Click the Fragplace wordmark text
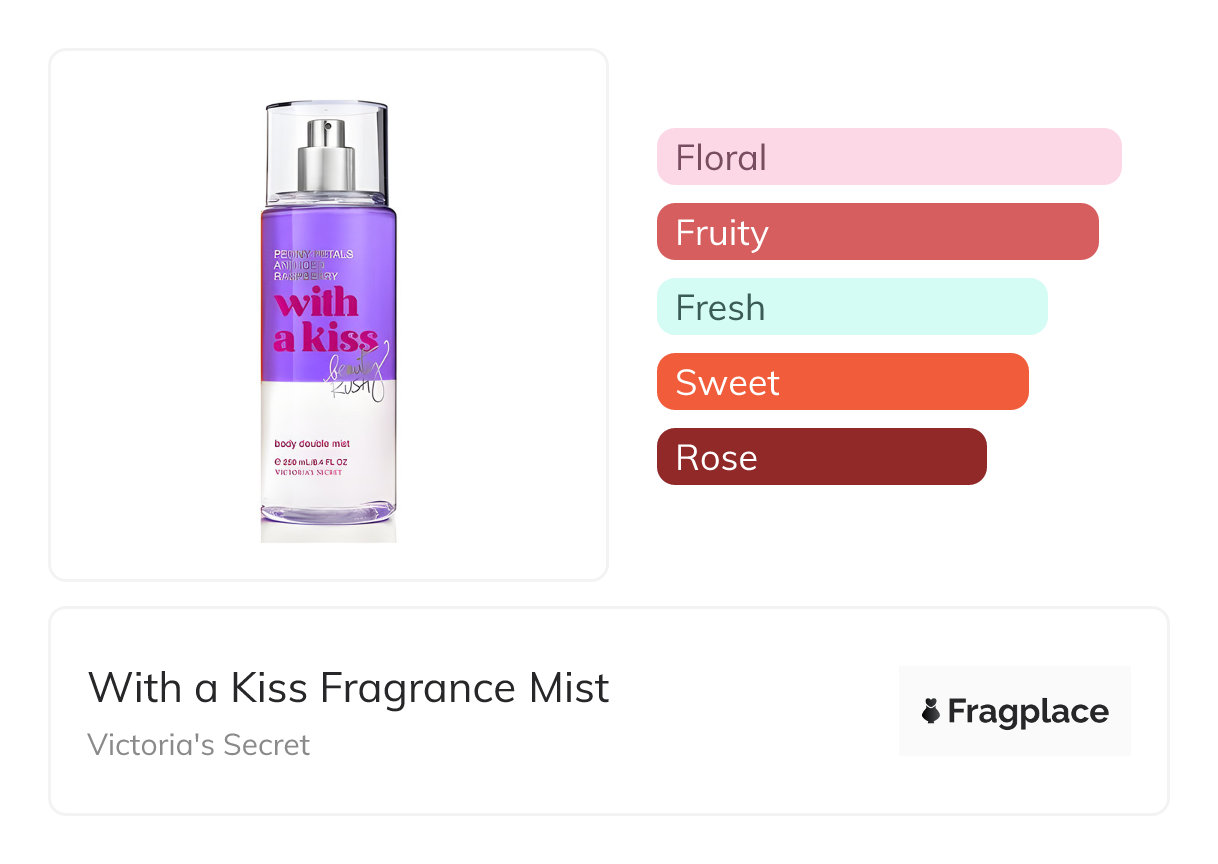 pos(1028,712)
